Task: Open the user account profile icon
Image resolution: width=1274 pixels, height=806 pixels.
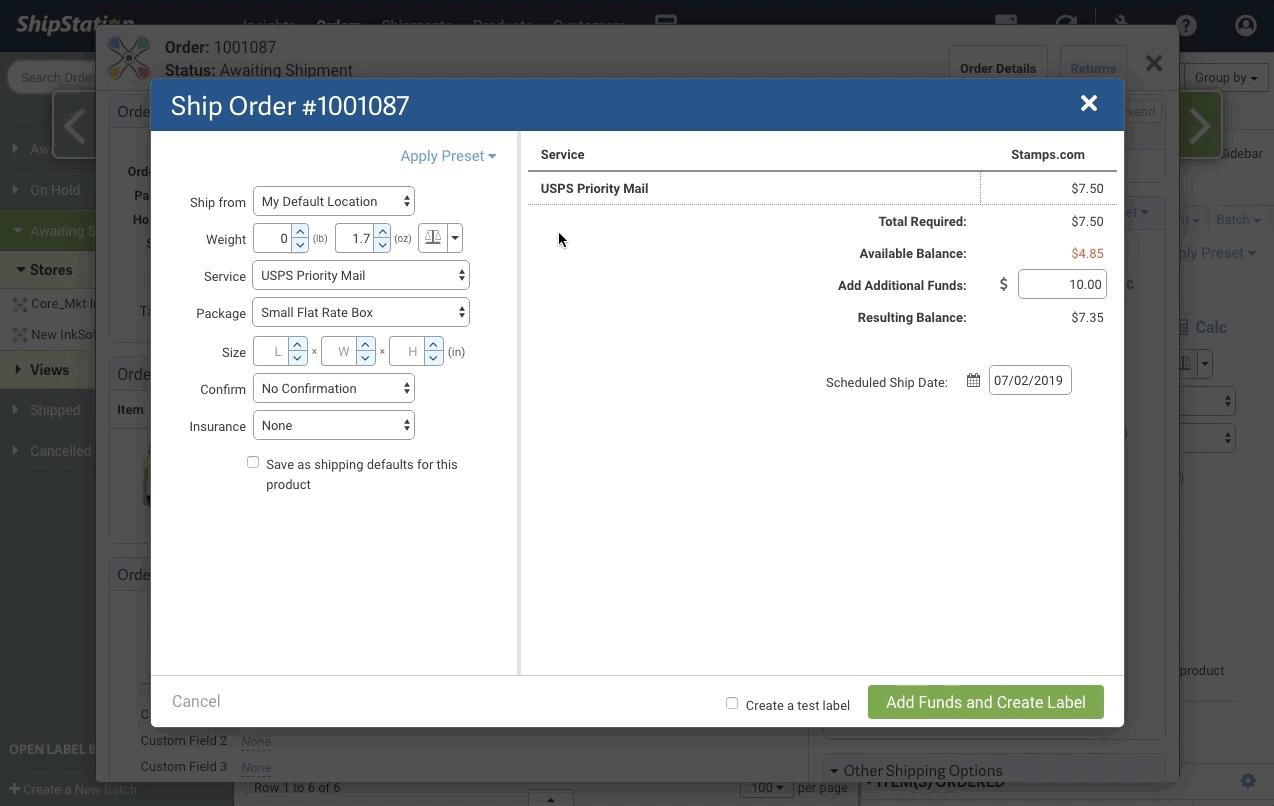Action: (x=1246, y=26)
